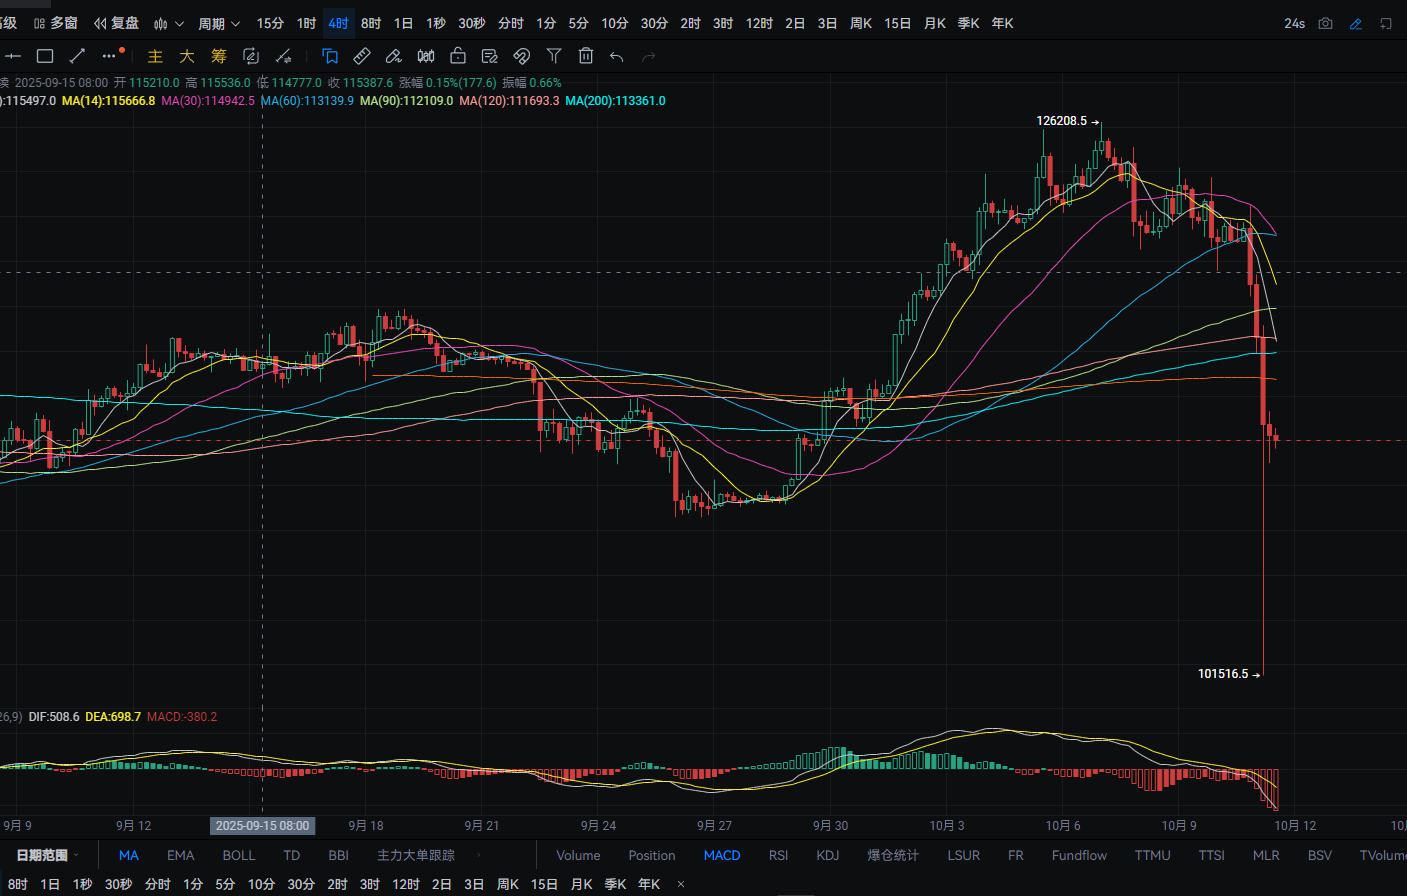Expand the 周期 period dropdown
The image size is (1407, 896).
218,23
